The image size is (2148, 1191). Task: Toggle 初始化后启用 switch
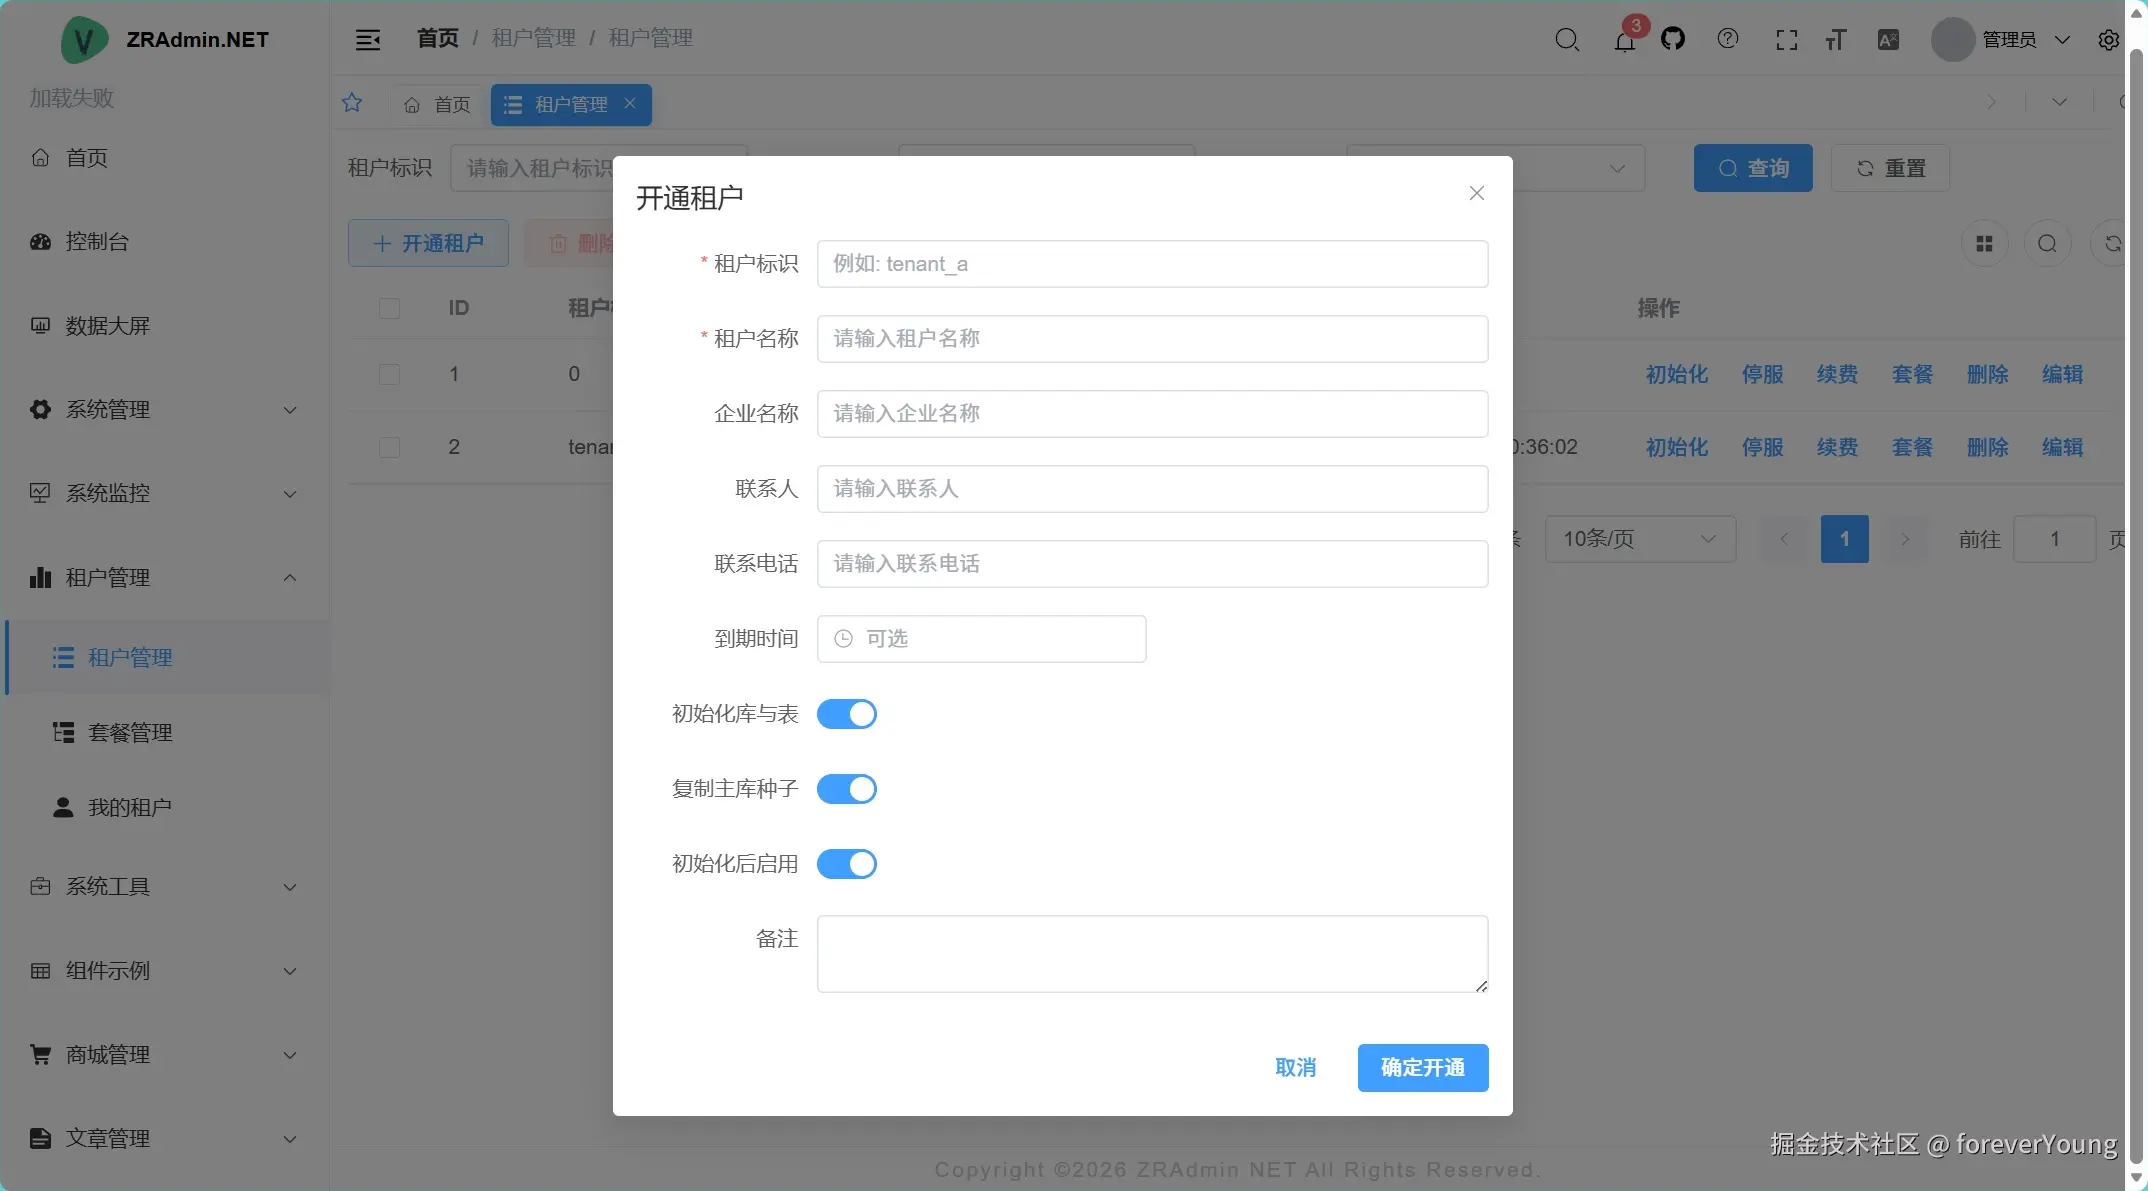pyautogui.click(x=847, y=864)
